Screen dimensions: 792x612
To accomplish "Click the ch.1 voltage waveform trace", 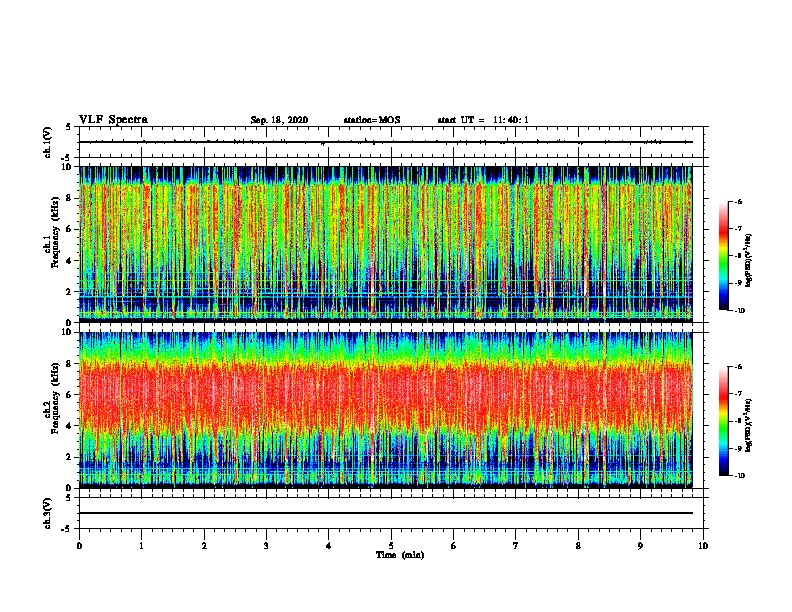I will [x=386, y=142].
